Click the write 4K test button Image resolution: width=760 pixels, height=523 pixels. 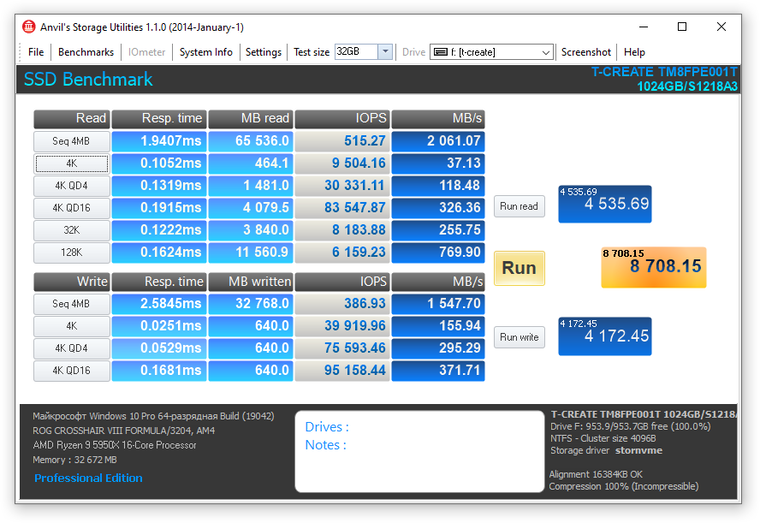[x=72, y=326]
